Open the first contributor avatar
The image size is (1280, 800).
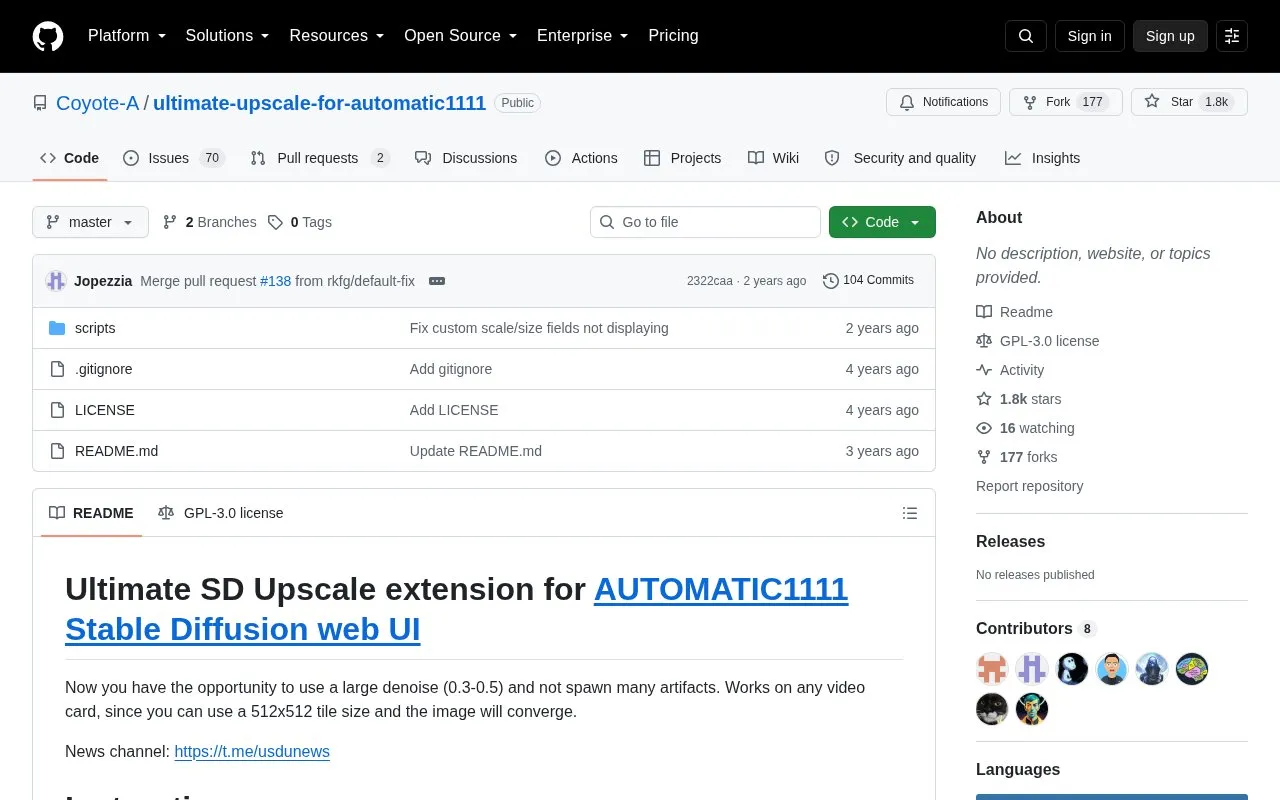(x=992, y=669)
